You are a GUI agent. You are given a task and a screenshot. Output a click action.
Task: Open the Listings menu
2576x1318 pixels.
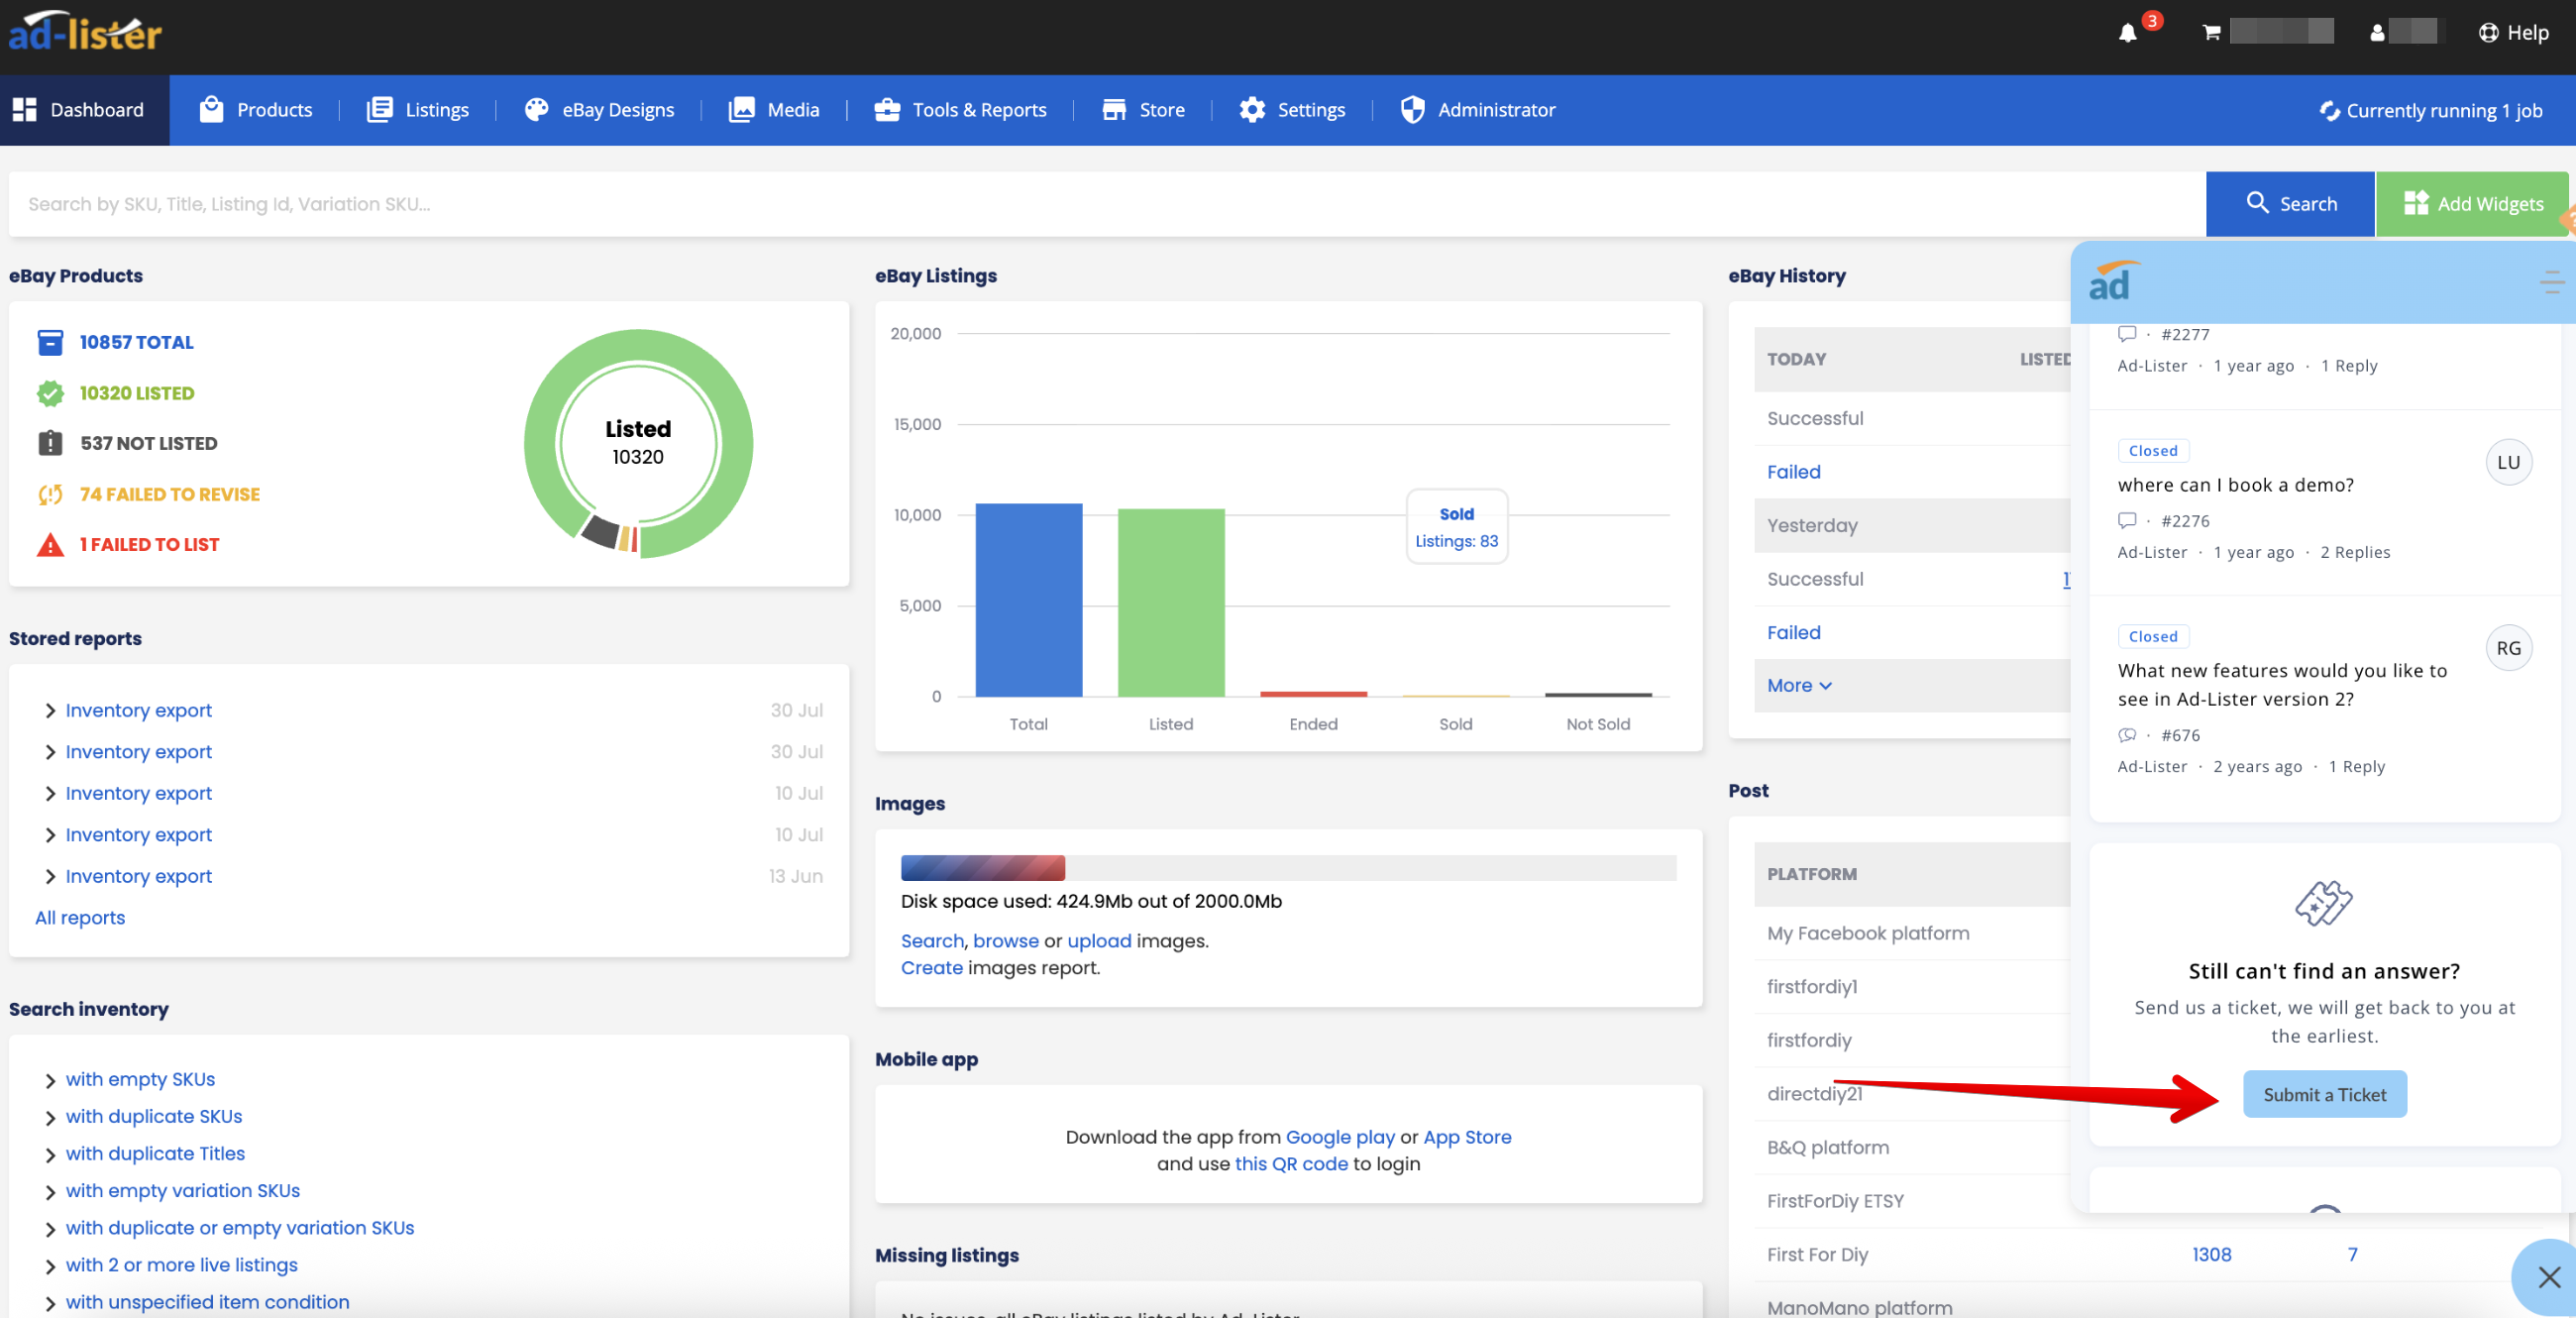tap(418, 110)
